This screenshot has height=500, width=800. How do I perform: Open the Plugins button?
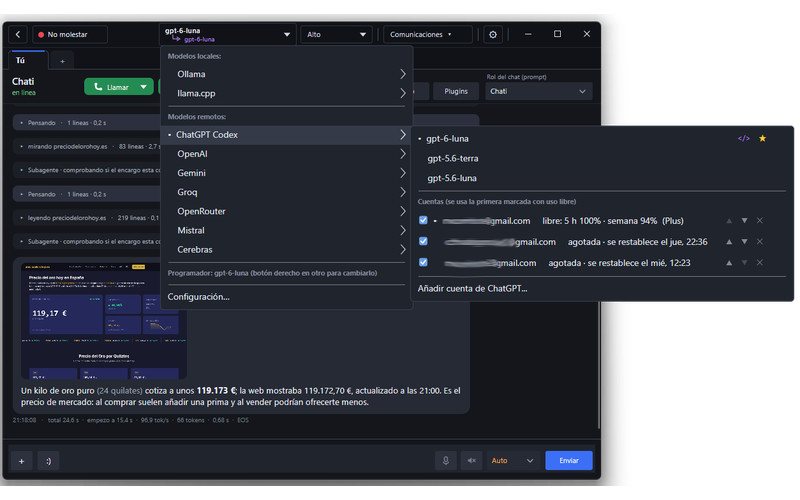pyautogui.click(x=456, y=91)
